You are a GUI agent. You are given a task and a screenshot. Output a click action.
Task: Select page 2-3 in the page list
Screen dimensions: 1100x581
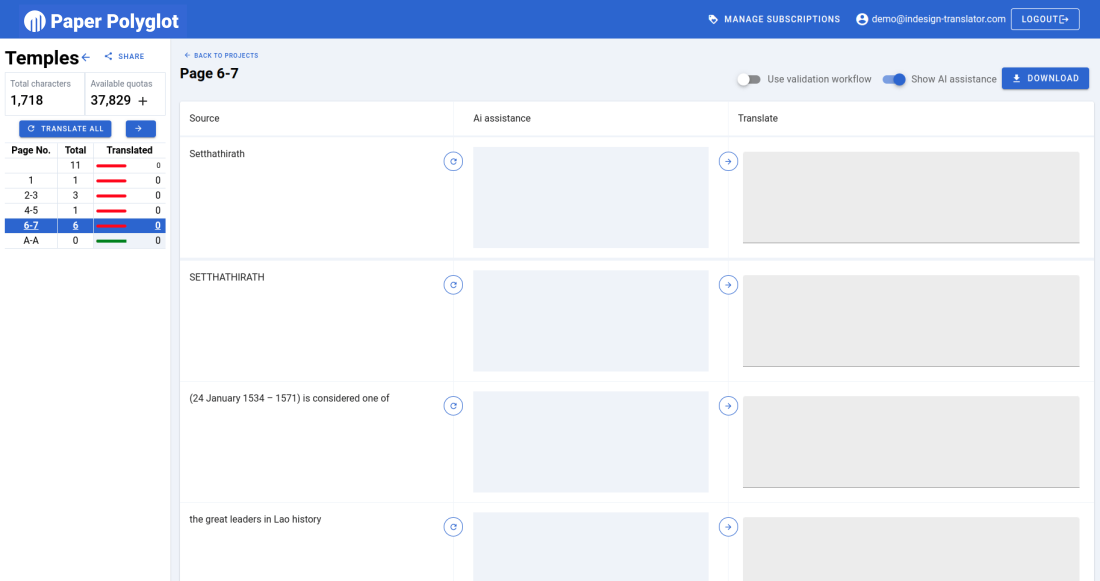(31, 195)
